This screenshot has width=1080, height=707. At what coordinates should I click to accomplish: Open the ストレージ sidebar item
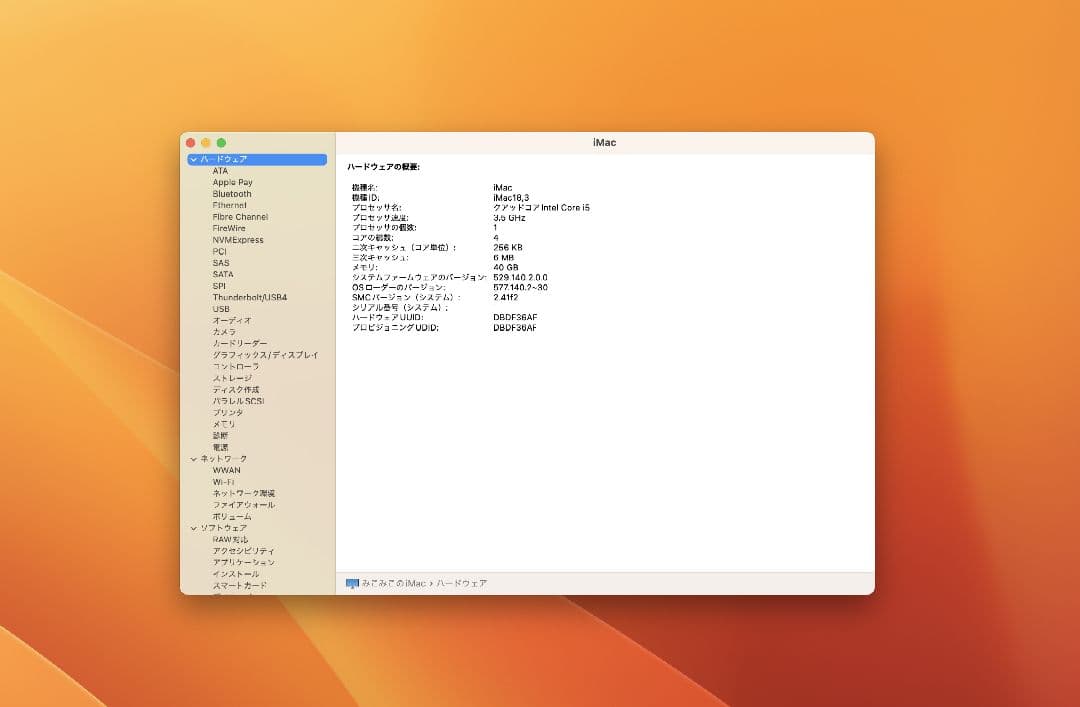232,378
